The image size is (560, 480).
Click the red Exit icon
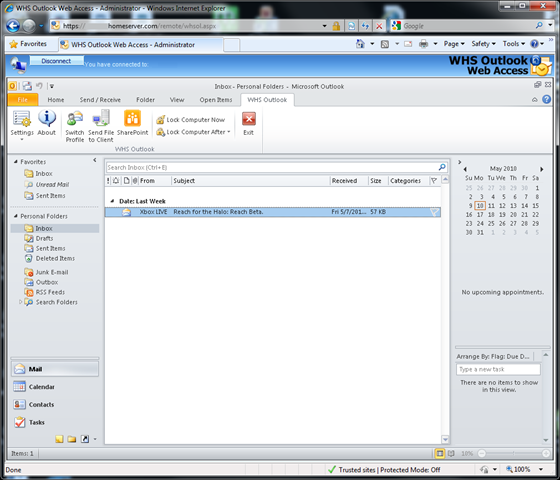pos(249,119)
